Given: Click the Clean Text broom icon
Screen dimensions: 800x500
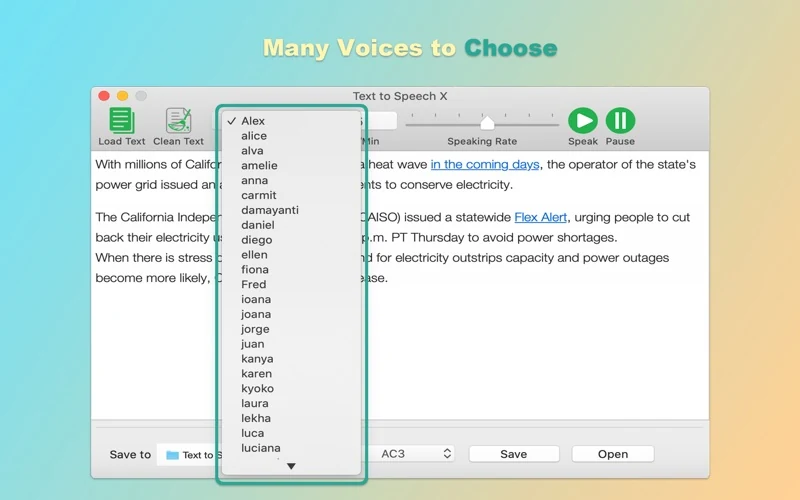Looking at the screenshot, I should [x=179, y=121].
